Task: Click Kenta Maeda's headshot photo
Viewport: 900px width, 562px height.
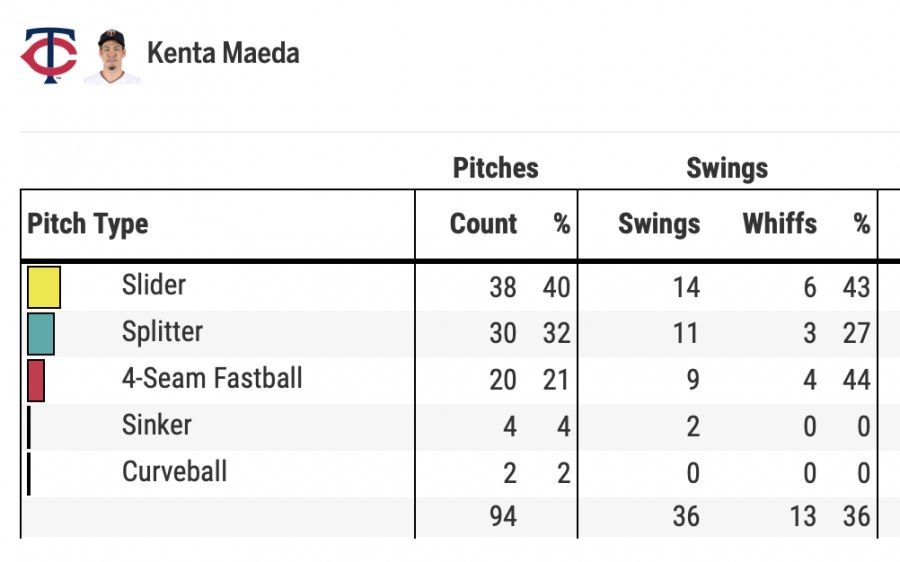Action: [x=112, y=57]
